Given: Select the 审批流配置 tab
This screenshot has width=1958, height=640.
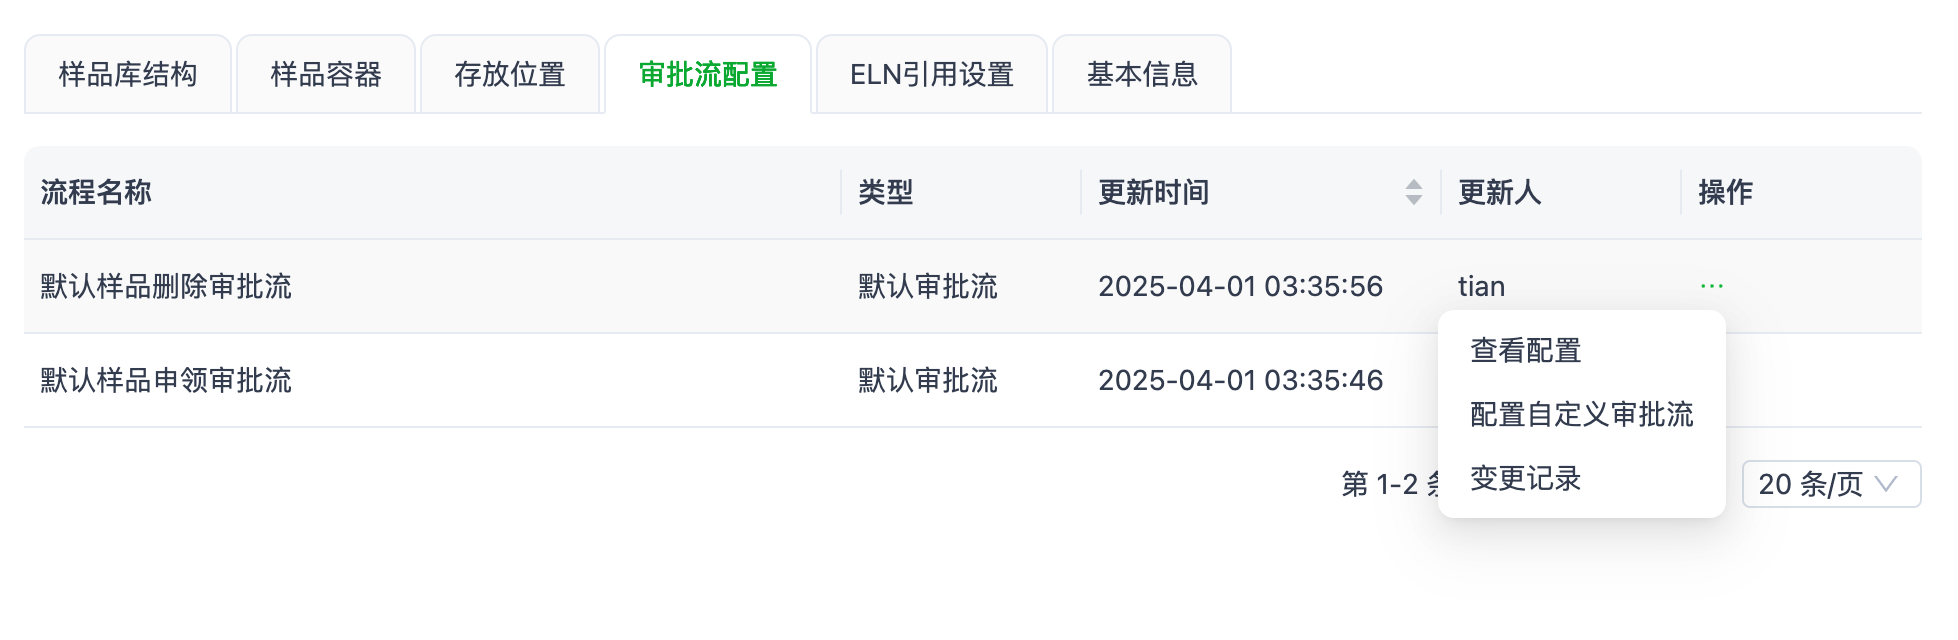Looking at the screenshot, I should [x=708, y=74].
